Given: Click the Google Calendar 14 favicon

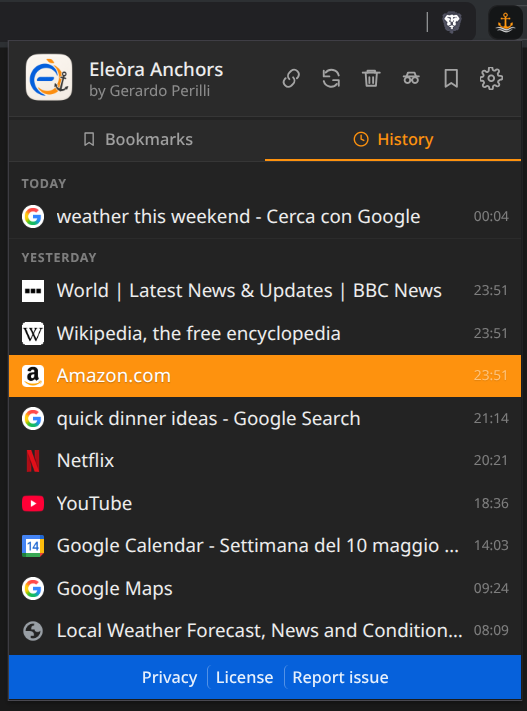Looking at the screenshot, I should coord(33,545).
